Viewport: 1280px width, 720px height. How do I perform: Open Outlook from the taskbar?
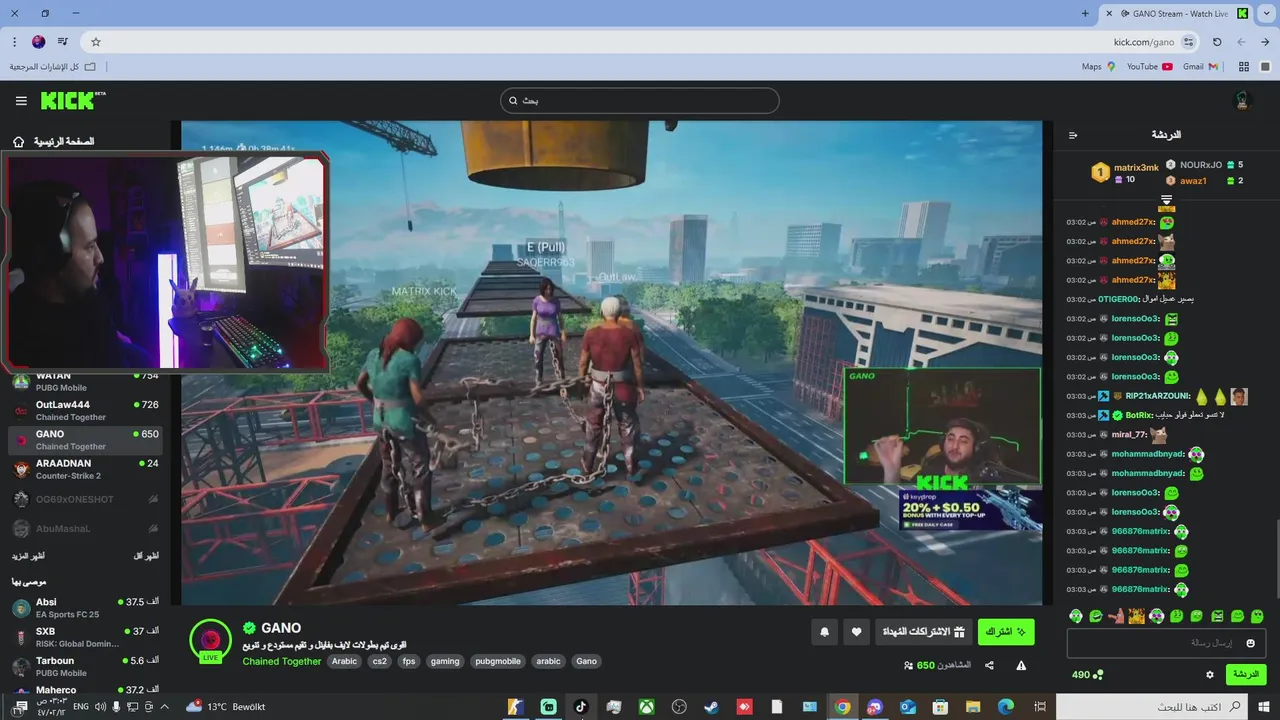click(908, 707)
